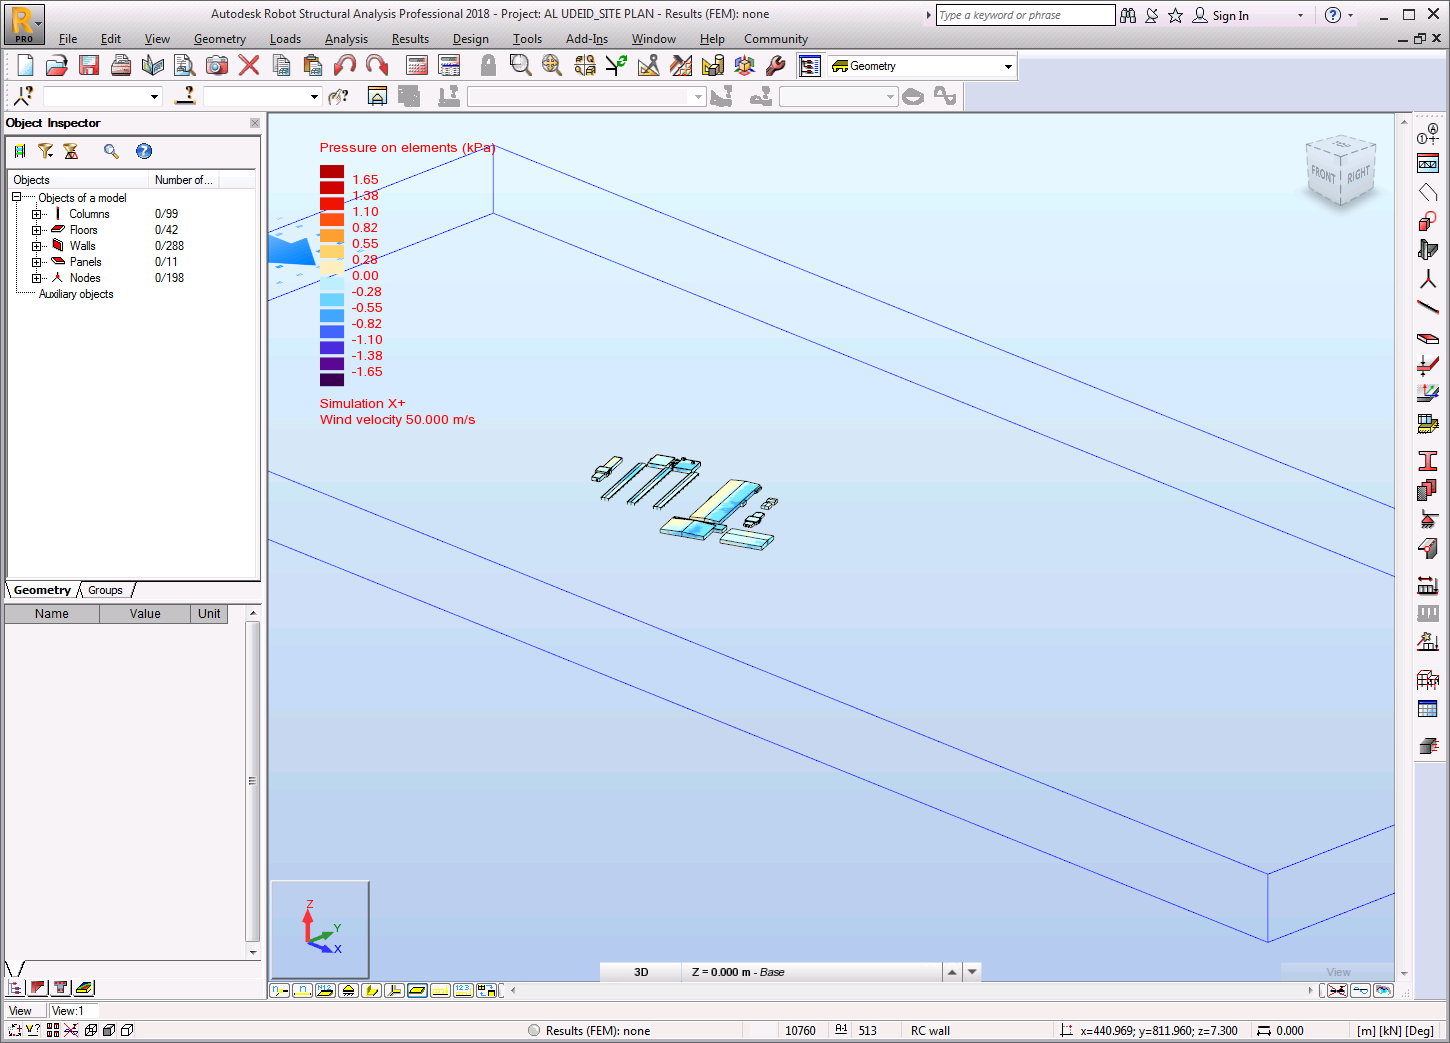Open the Geometry layout dropdown
Image resolution: width=1450 pixels, height=1043 pixels.
(x=1008, y=65)
